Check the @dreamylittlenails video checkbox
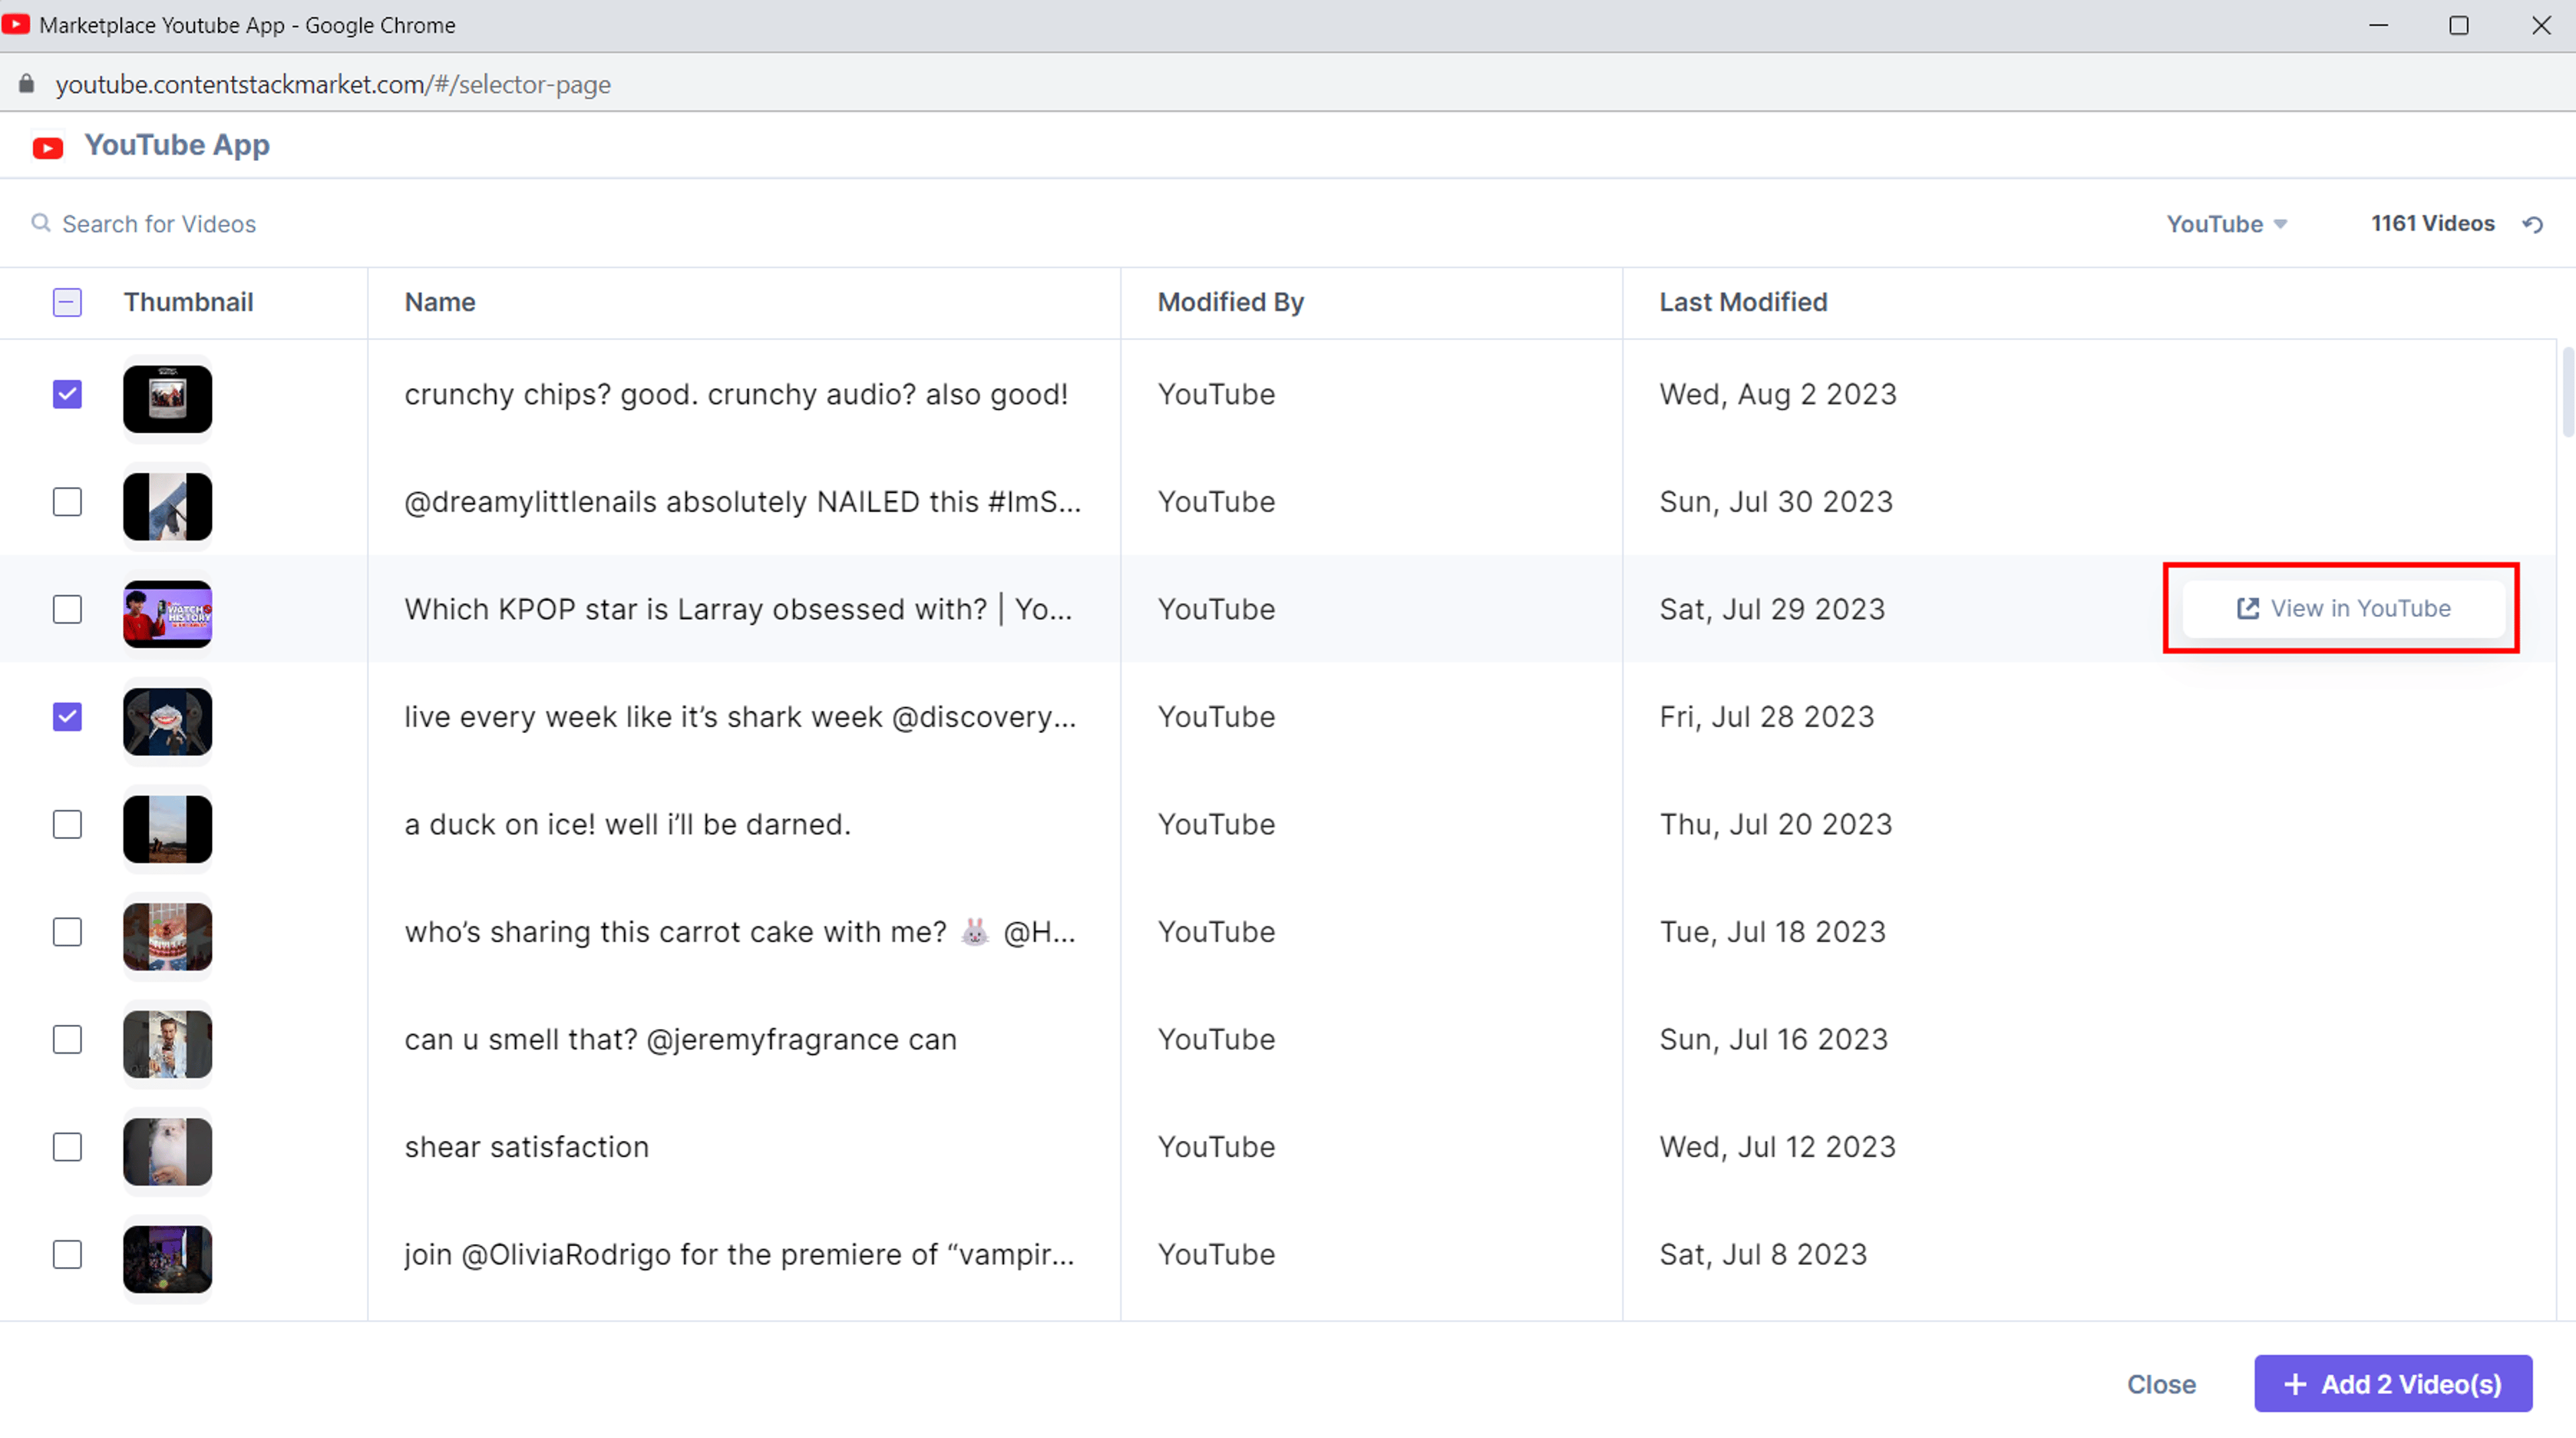The height and width of the screenshot is (1438, 2576). 67,502
